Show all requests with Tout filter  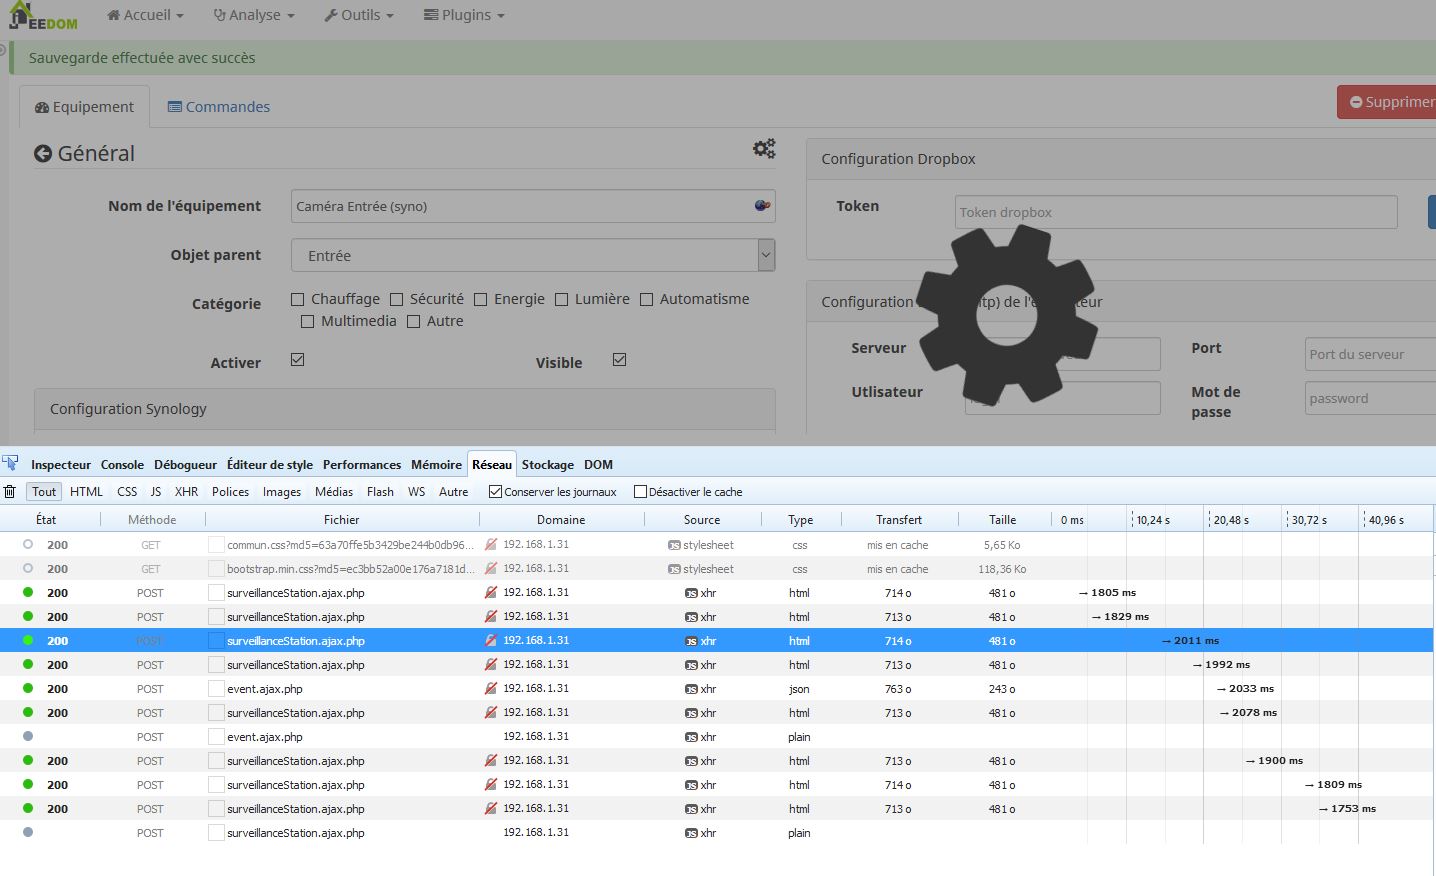pyautogui.click(x=44, y=491)
